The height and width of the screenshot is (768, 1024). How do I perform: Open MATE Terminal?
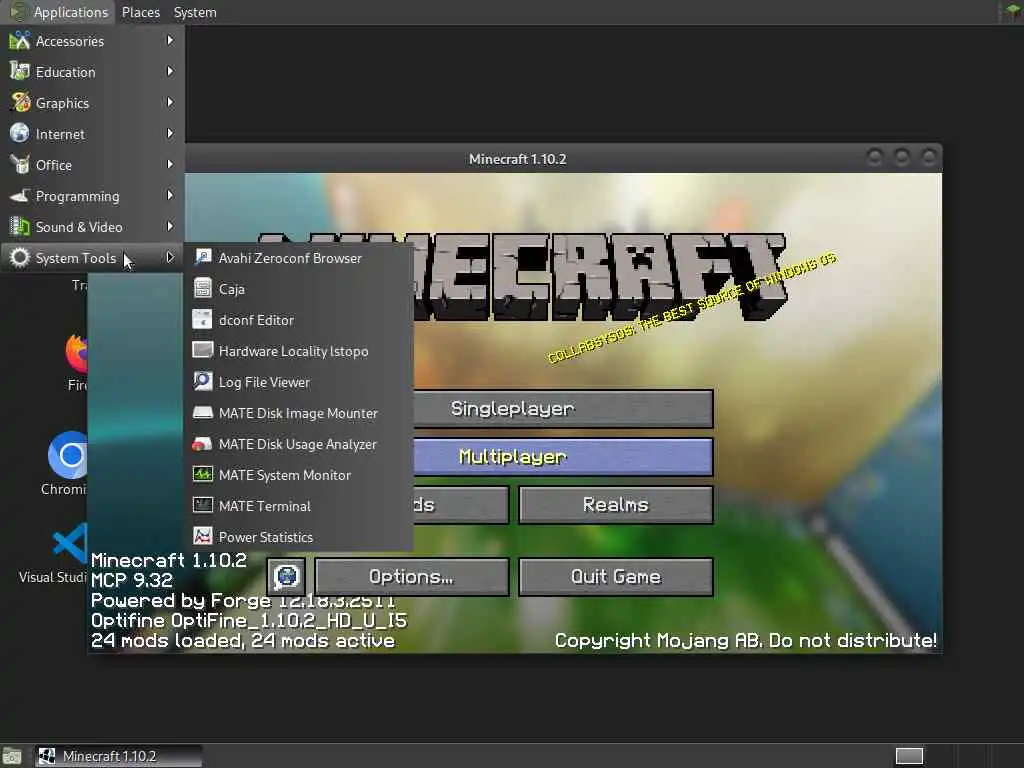pyautogui.click(x=299, y=506)
